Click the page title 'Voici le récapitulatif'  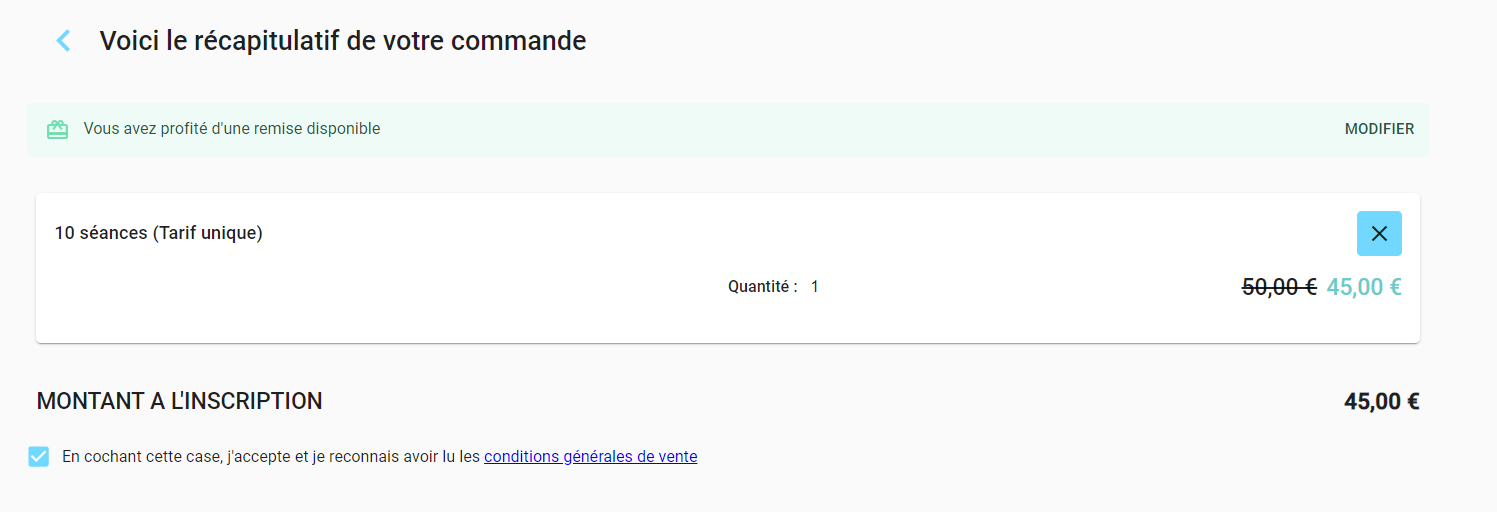click(343, 41)
